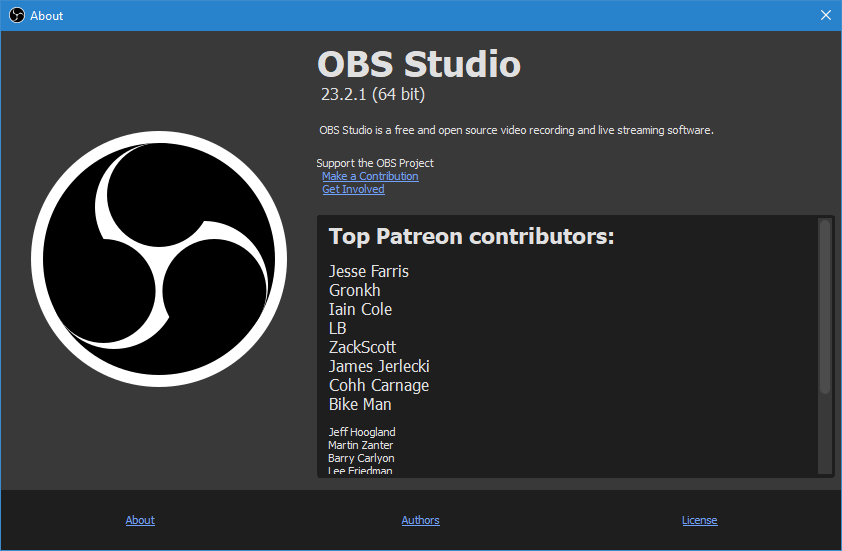Select contributor Gronkh

[354, 291]
